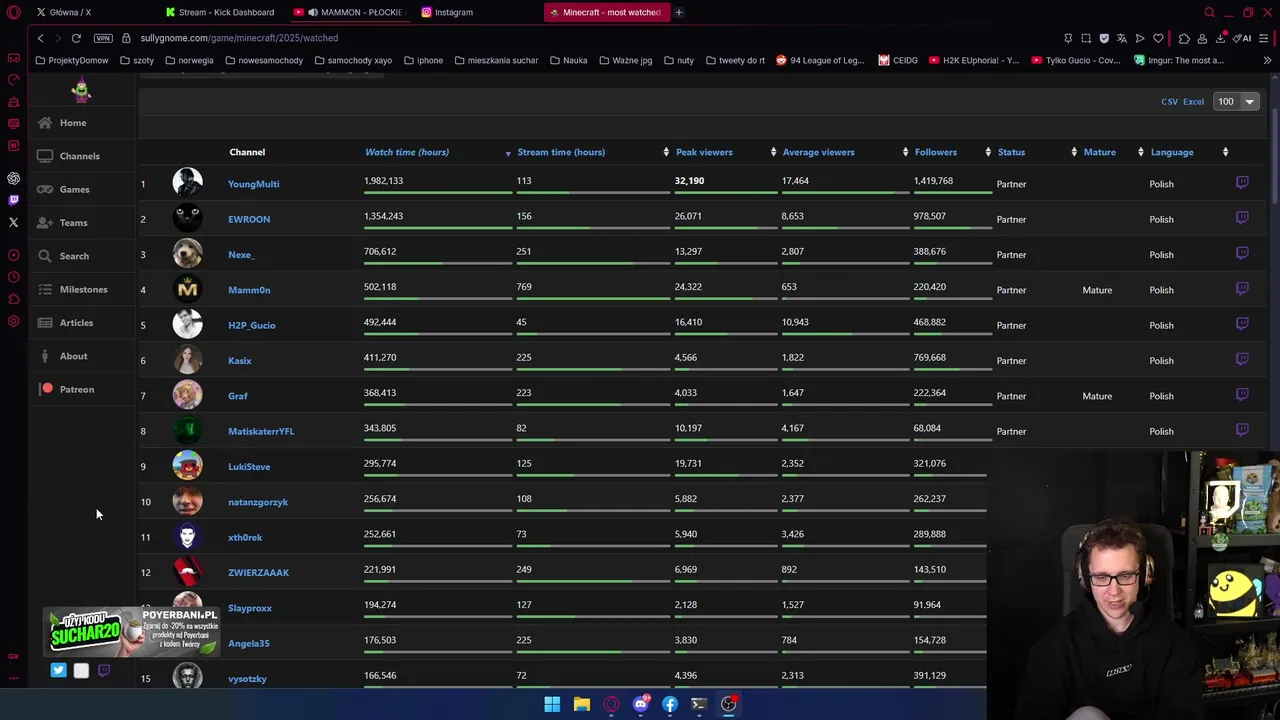Sort by Peak viewers column arrow
This screenshot has width=1280, height=720.
click(773, 152)
